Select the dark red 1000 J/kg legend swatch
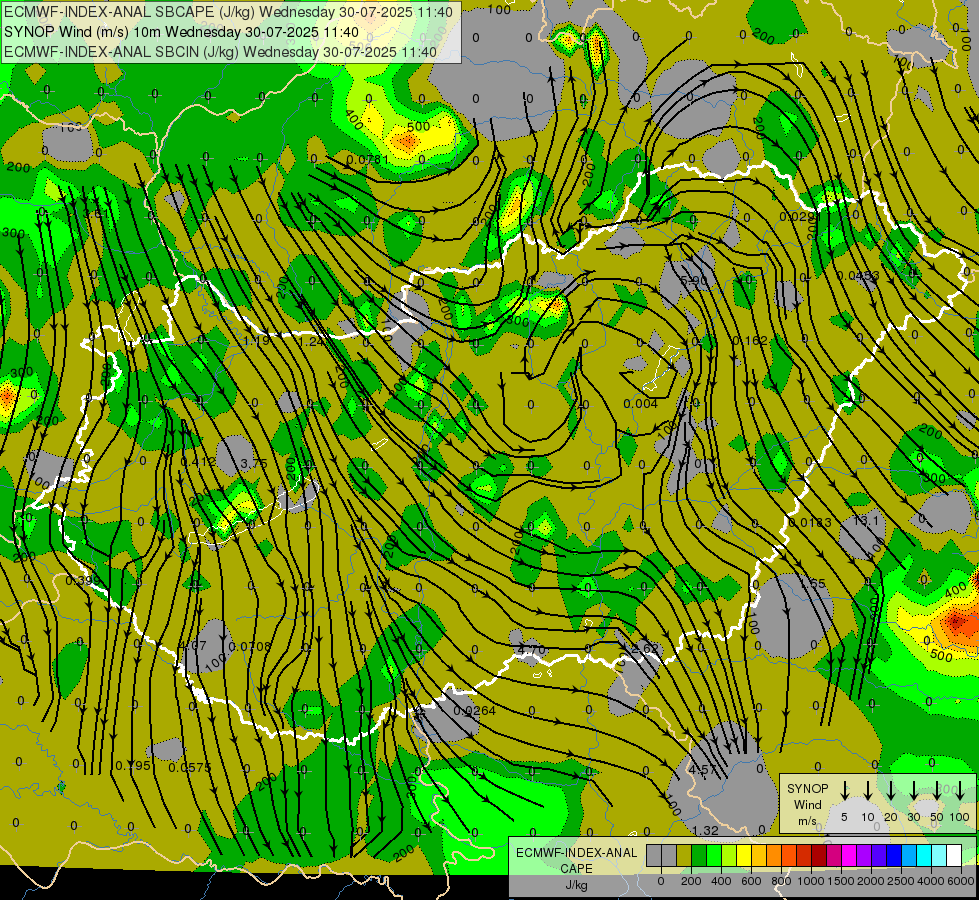The height and width of the screenshot is (900, 979). tap(819, 856)
